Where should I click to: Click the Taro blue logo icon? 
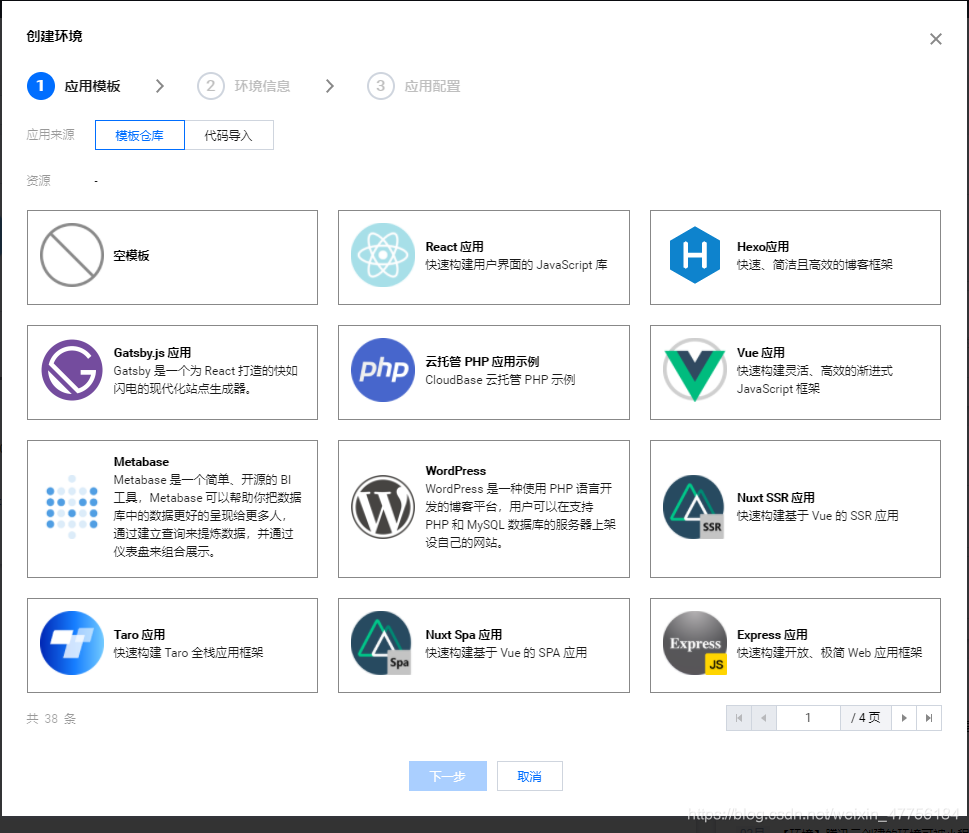(72, 643)
